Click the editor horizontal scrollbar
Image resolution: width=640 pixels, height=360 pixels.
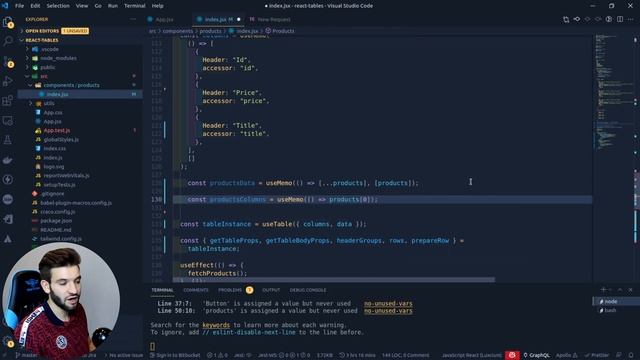(x=334, y=280)
